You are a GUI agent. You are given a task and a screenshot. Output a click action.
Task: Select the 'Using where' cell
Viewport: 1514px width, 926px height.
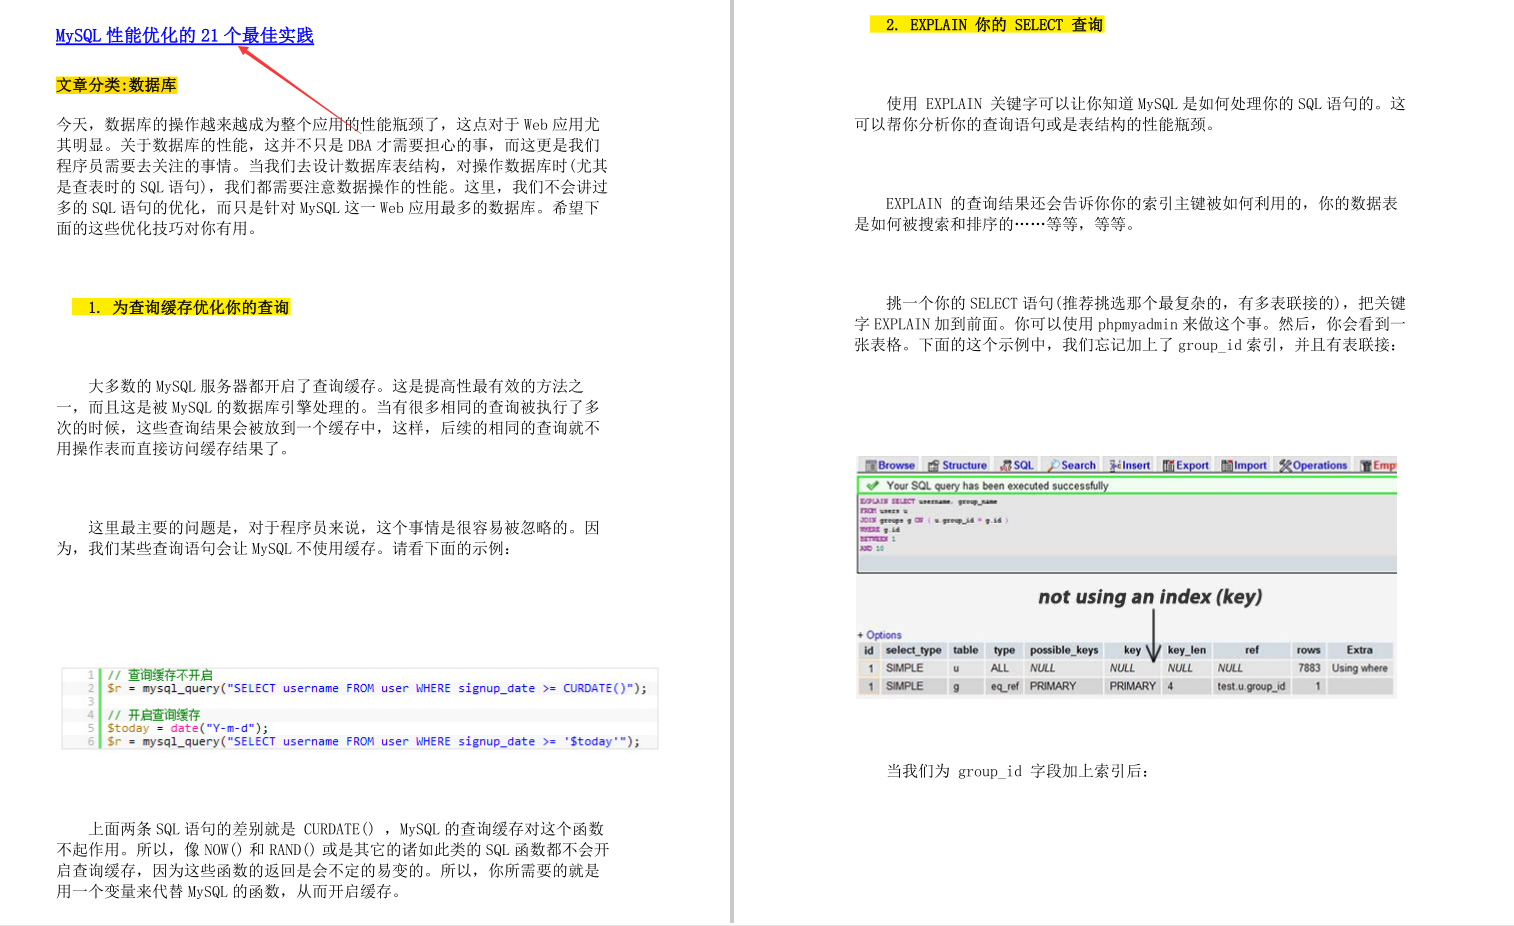[1359, 668]
